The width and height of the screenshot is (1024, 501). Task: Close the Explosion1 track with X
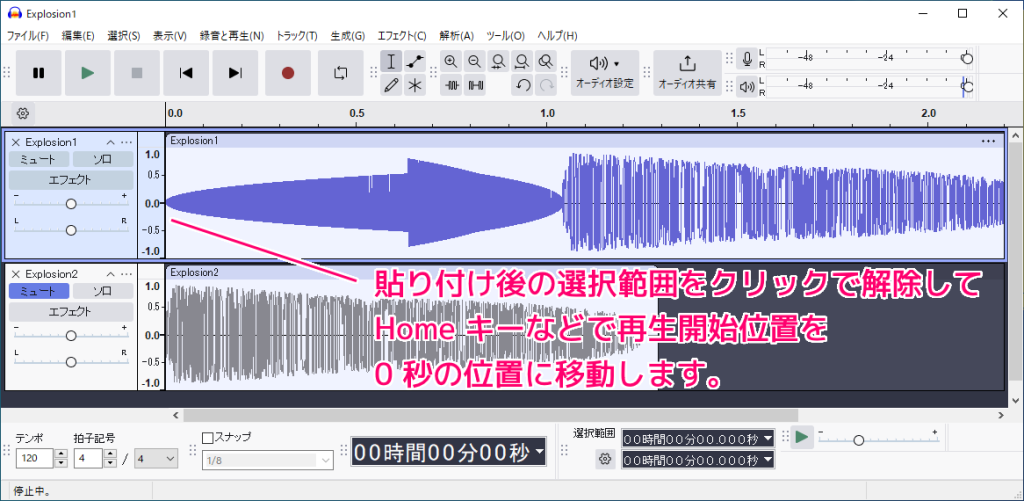(16, 142)
